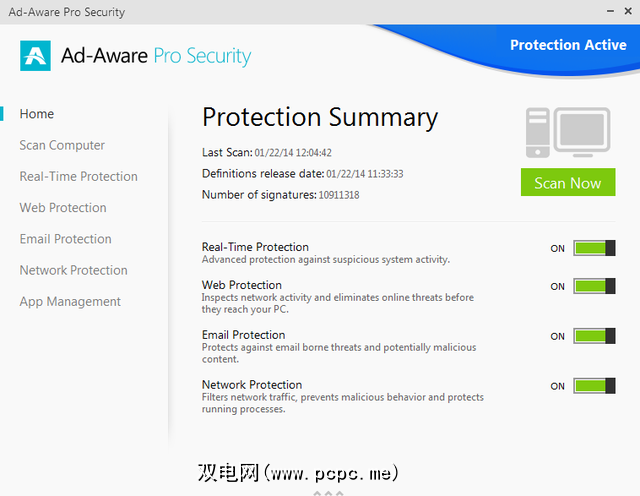
Task: Open Web Protection from sidebar
Action: (62, 207)
